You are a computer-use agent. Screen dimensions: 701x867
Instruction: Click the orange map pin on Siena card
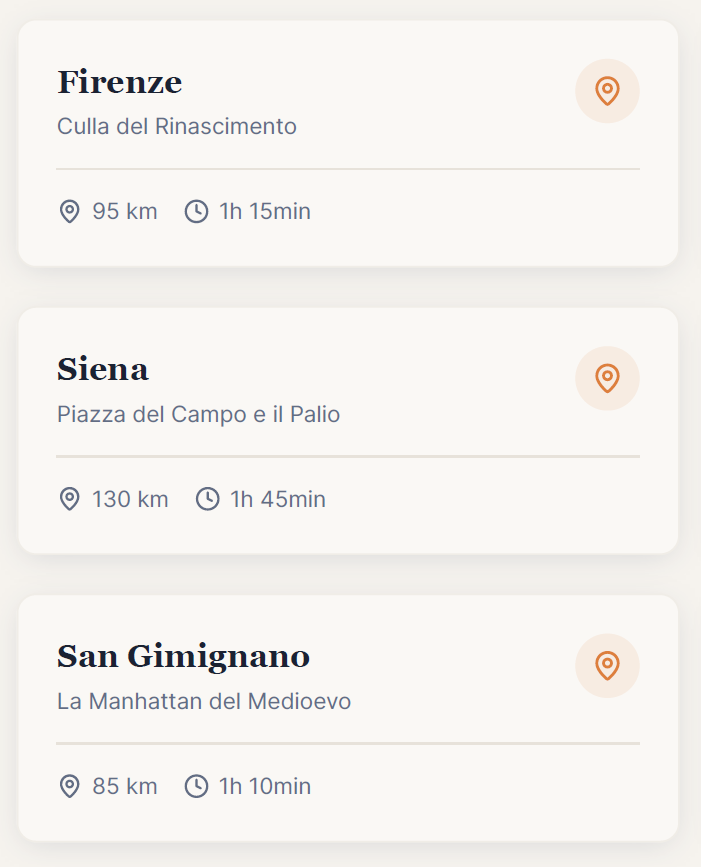click(607, 378)
